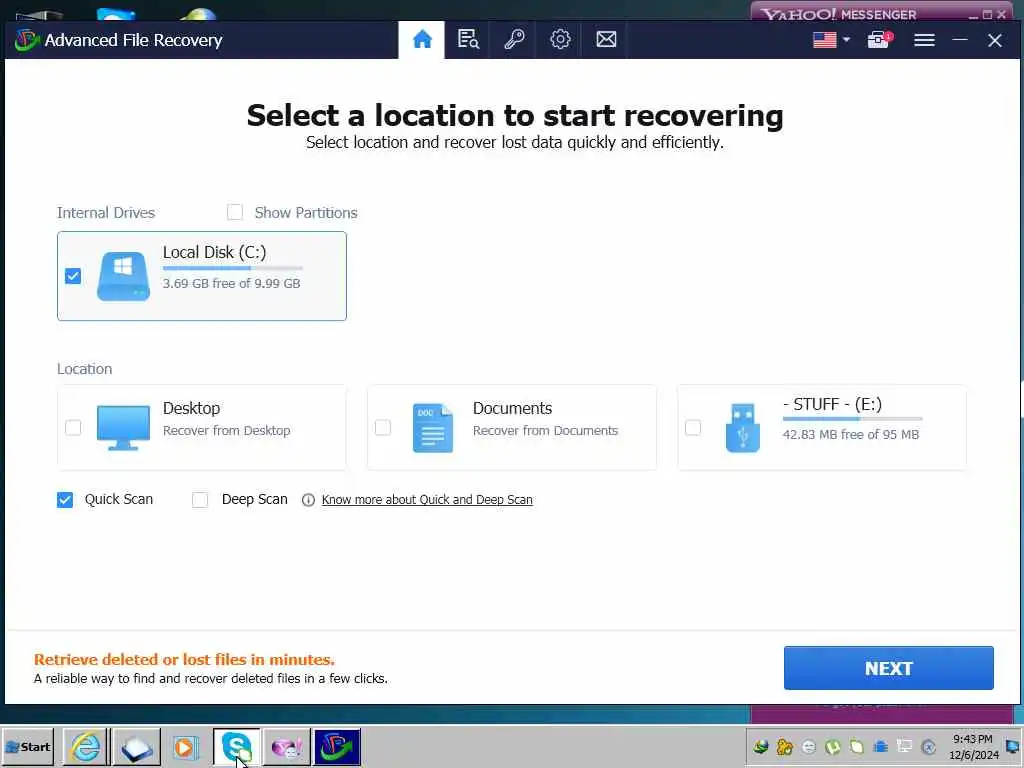Enable the Deep Scan checkbox

(x=200, y=500)
